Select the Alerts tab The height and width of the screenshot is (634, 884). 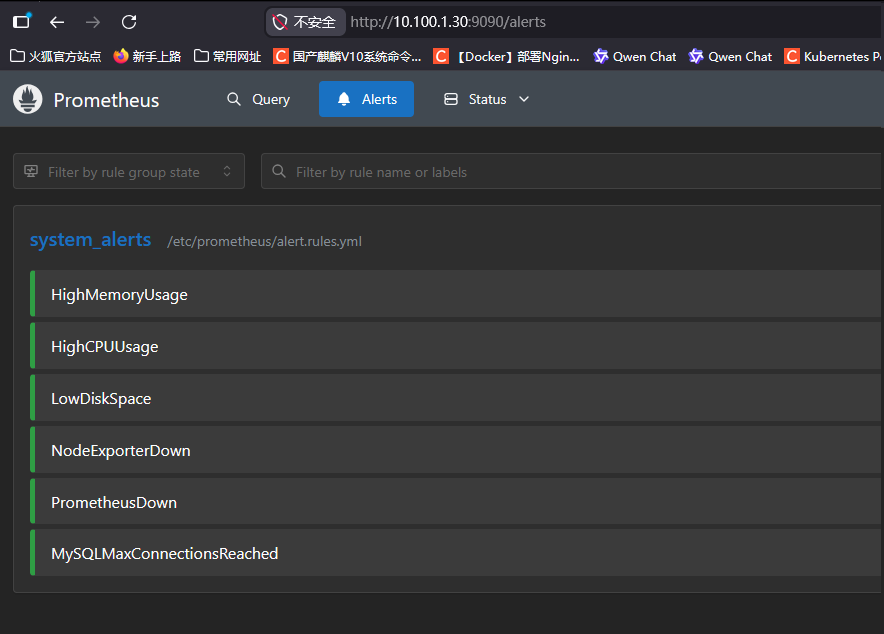[366, 99]
